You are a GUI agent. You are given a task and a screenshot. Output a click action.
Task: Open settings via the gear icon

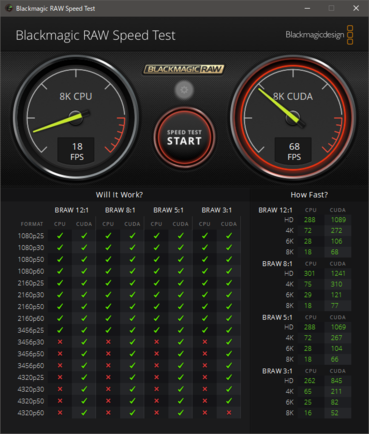[x=184, y=90]
